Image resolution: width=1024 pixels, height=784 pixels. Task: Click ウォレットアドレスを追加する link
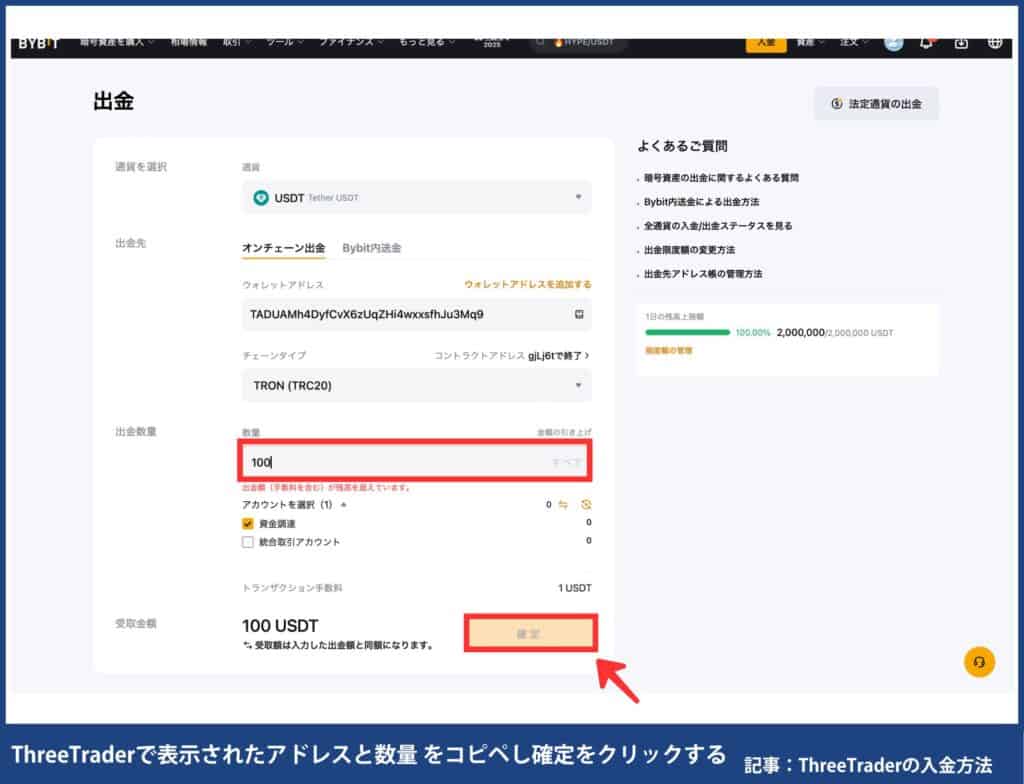point(528,284)
